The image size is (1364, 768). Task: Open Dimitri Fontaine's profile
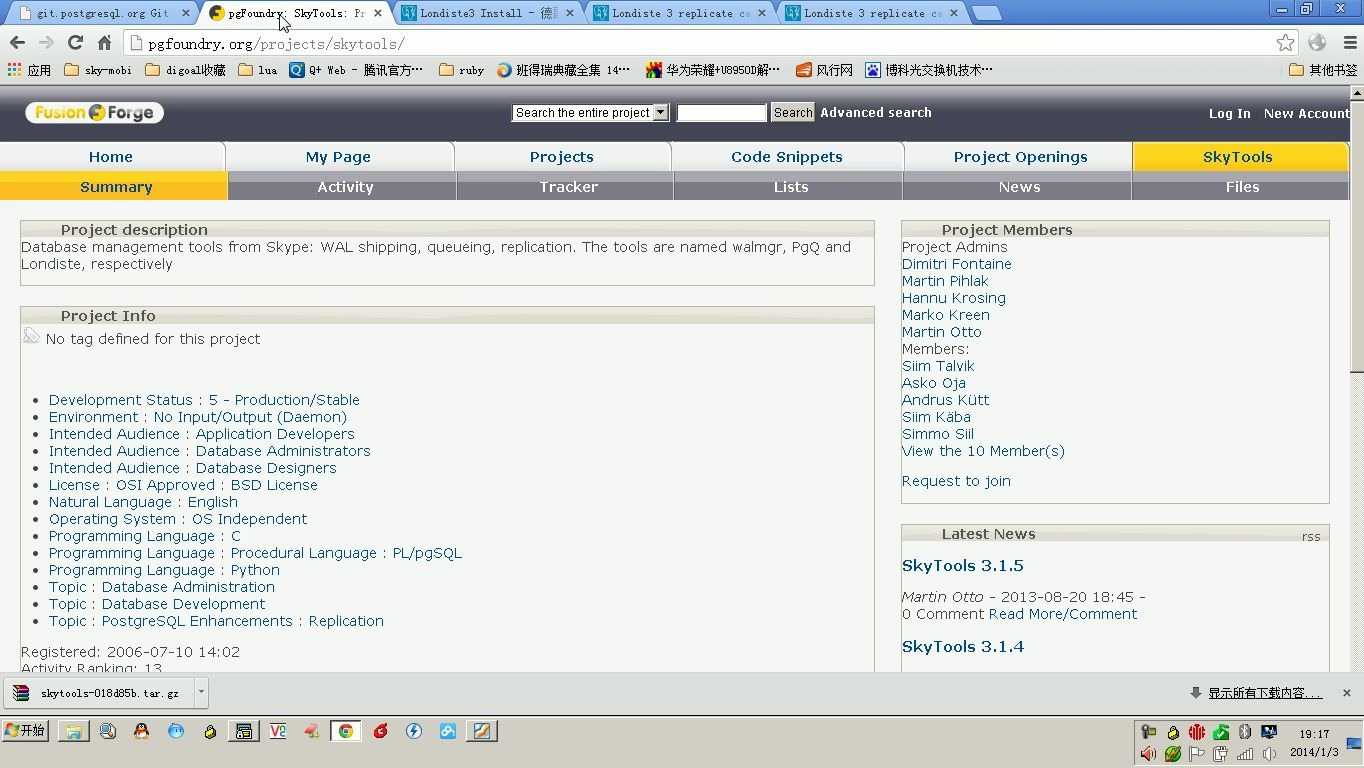(957, 264)
